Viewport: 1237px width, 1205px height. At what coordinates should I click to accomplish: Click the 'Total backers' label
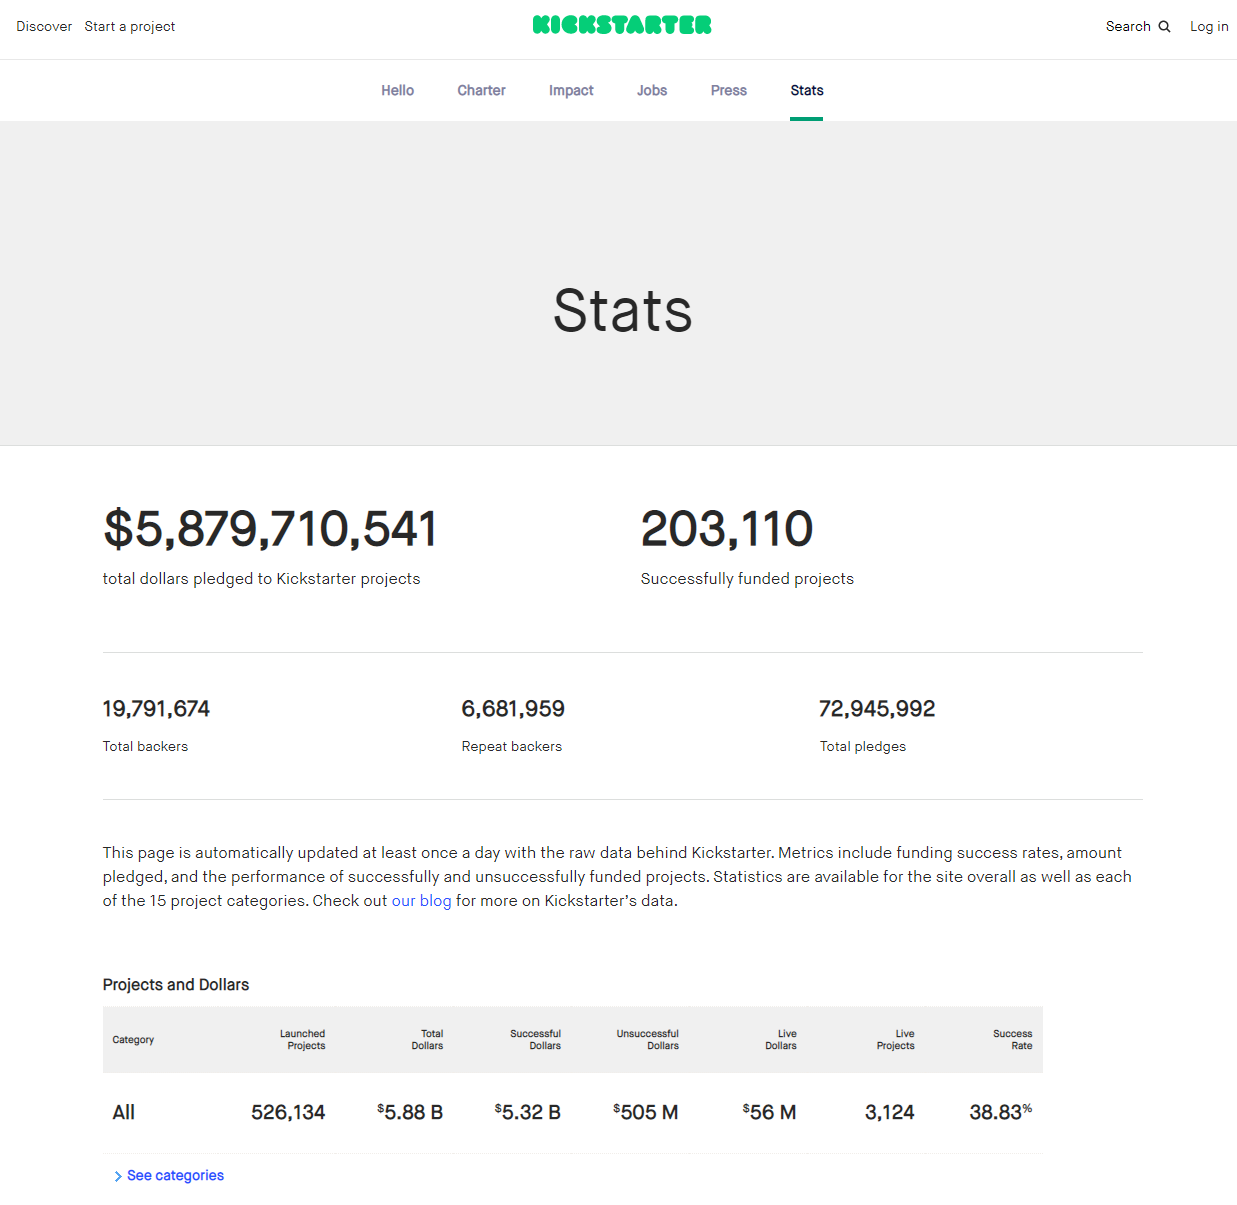pyautogui.click(x=145, y=747)
